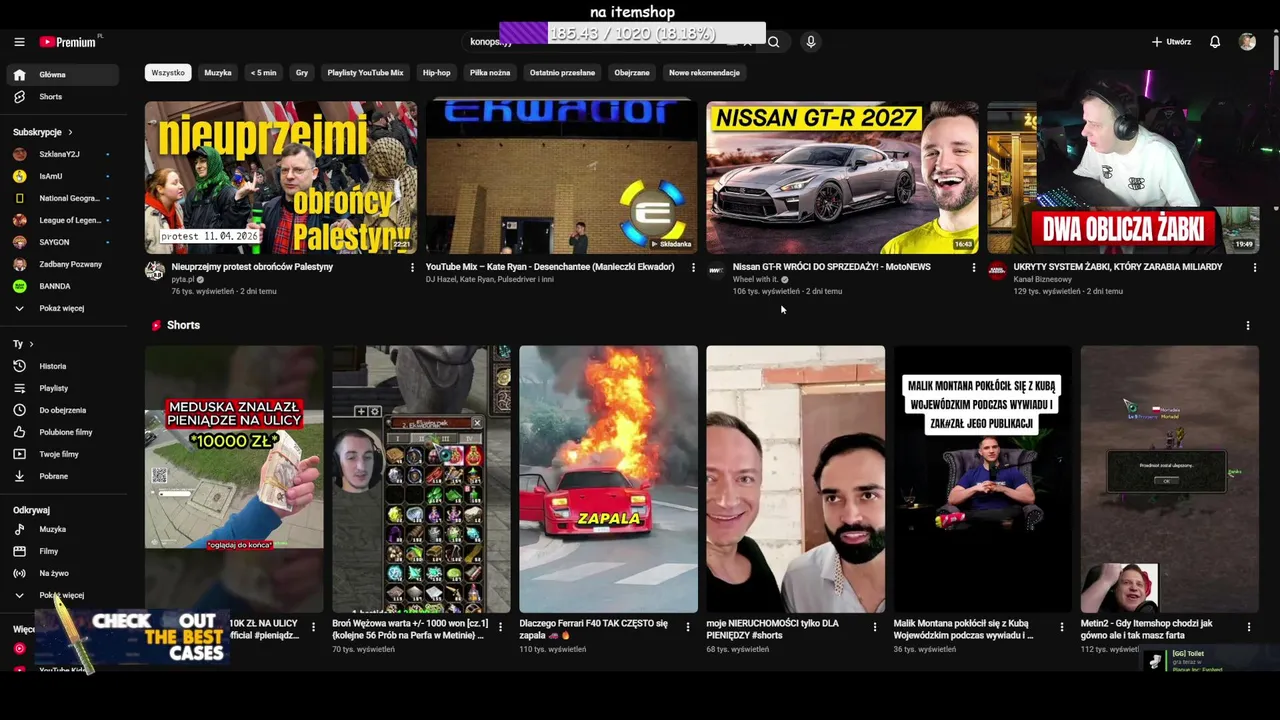Open pyta.pl channel link
1280x720 pixels.
[183, 280]
